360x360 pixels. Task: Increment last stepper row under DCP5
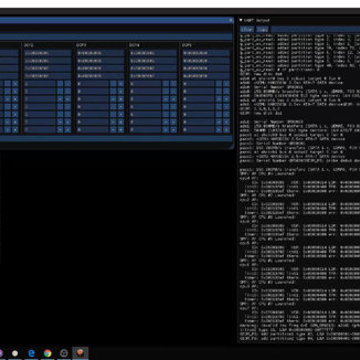point(226,130)
